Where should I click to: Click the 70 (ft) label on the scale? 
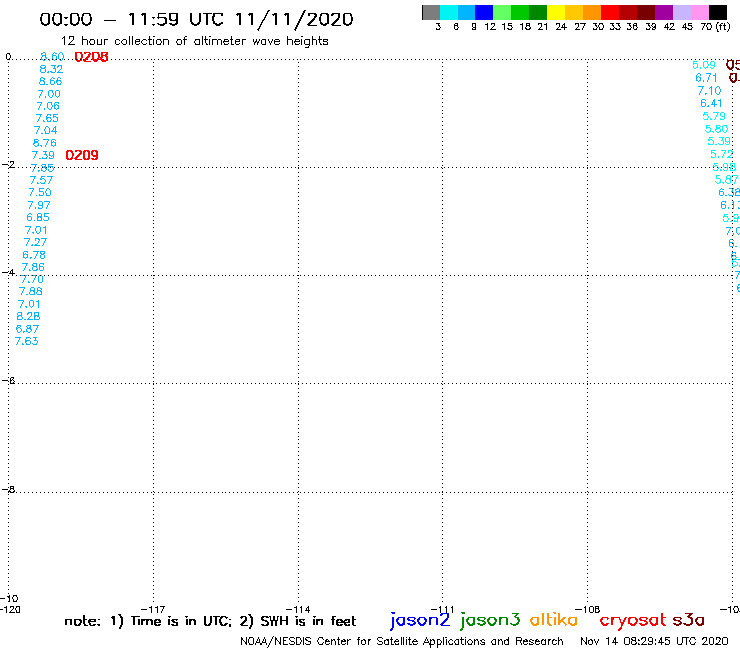715,27
